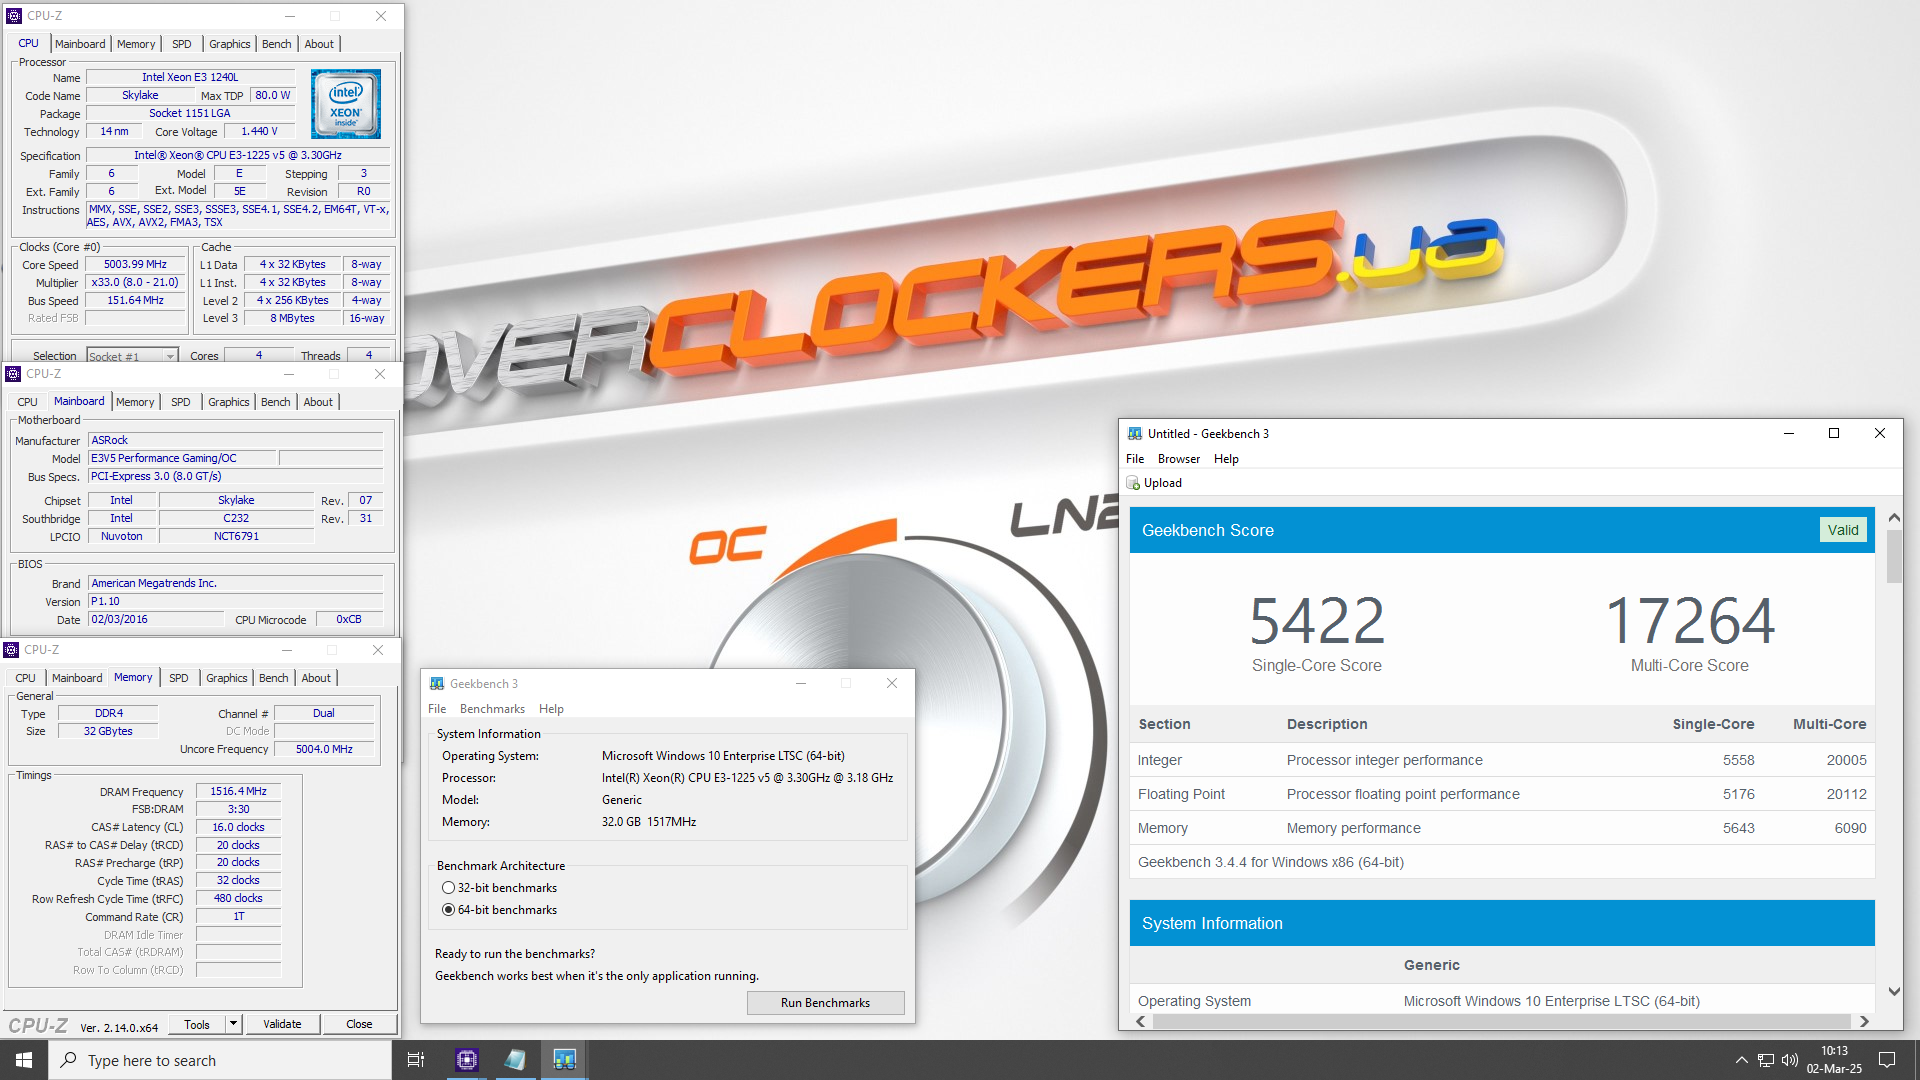Open the second taskbar app with paper icon
Screen dimensions: 1920x1080
coord(516,1060)
